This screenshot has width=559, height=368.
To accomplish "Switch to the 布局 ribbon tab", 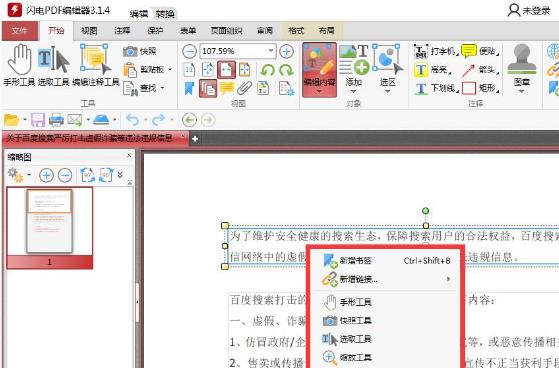I will click(x=327, y=31).
